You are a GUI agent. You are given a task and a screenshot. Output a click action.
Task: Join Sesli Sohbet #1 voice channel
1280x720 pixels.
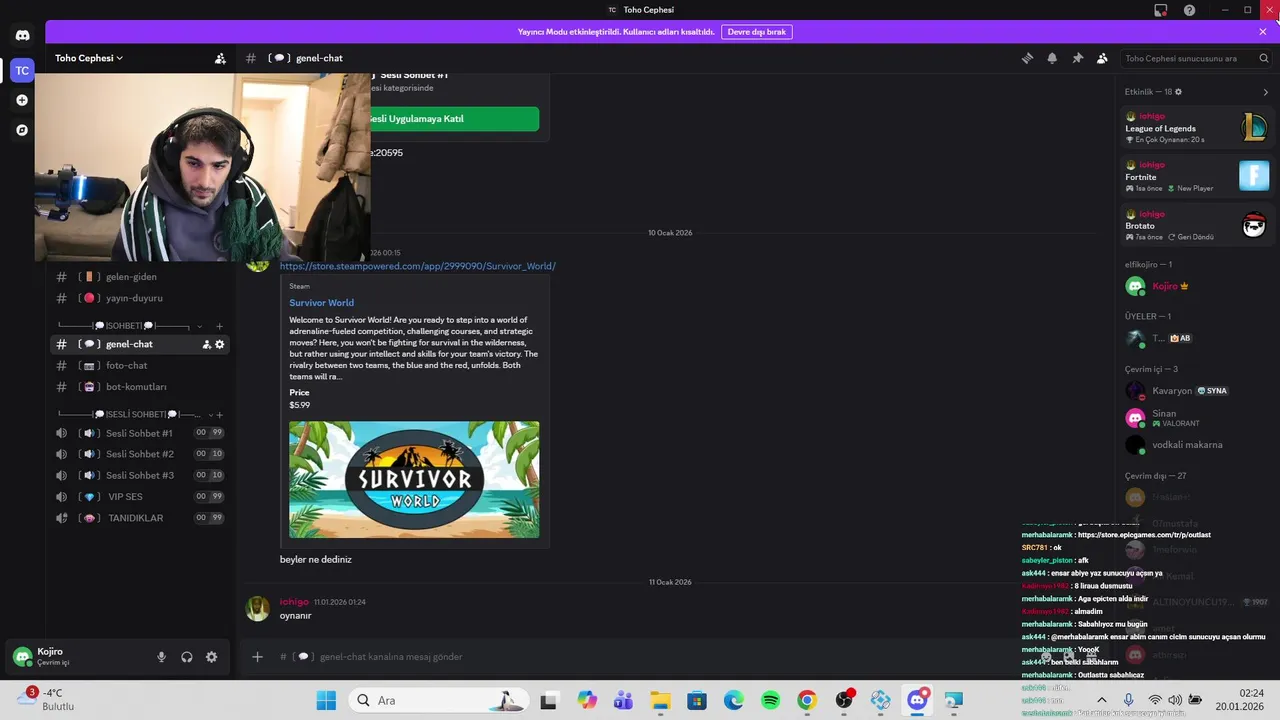pyautogui.click(x=140, y=433)
